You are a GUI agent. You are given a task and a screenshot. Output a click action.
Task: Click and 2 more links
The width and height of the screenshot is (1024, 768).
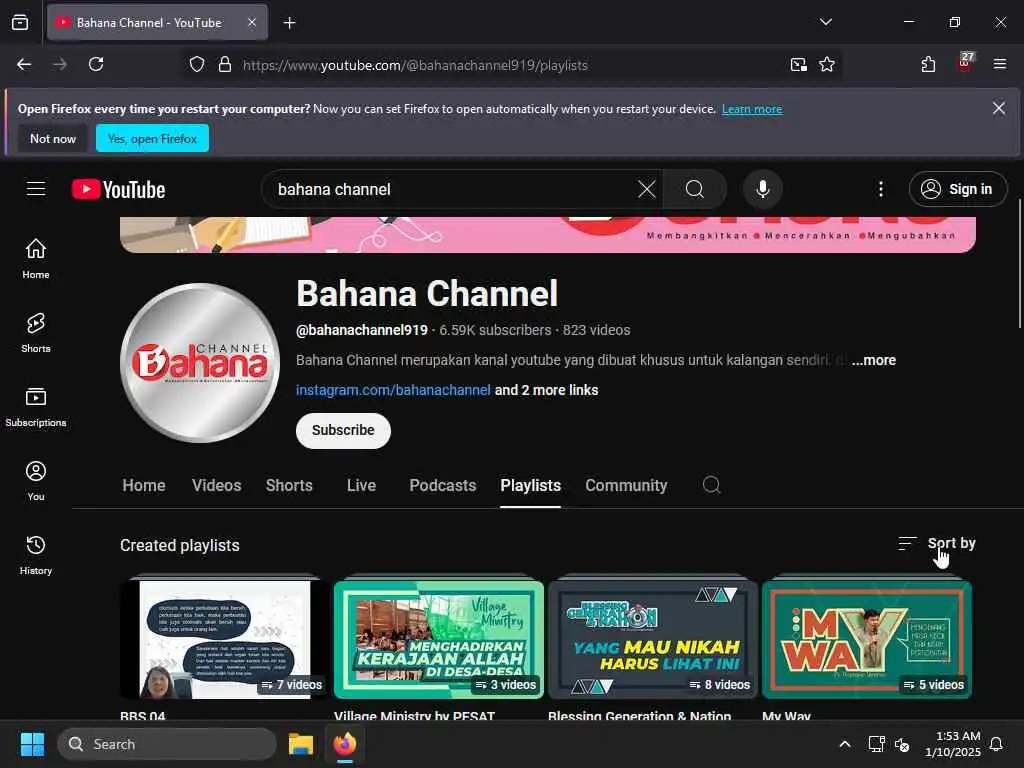(547, 390)
